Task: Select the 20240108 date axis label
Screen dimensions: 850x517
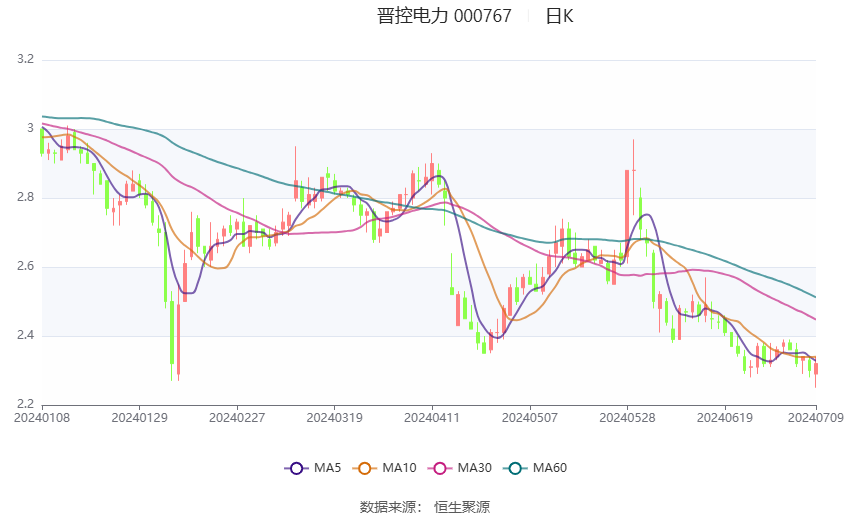Action: pyautogui.click(x=42, y=418)
